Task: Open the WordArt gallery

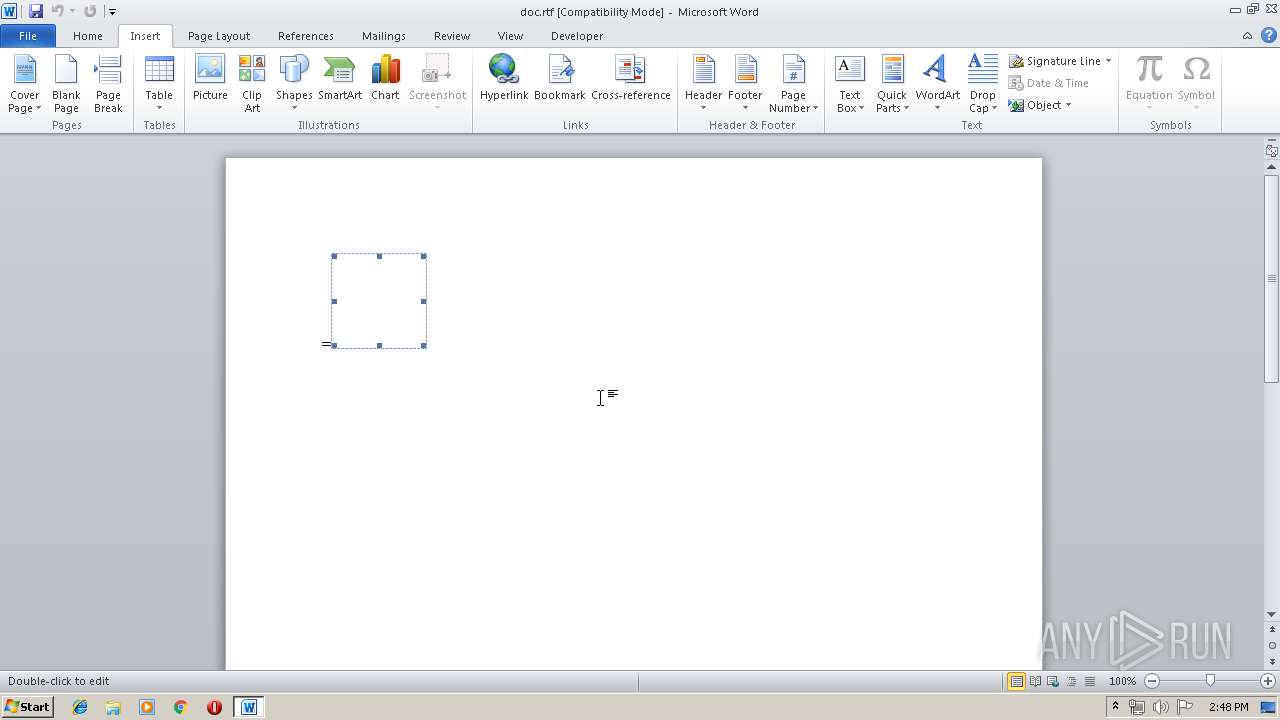Action: click(937, 84)
